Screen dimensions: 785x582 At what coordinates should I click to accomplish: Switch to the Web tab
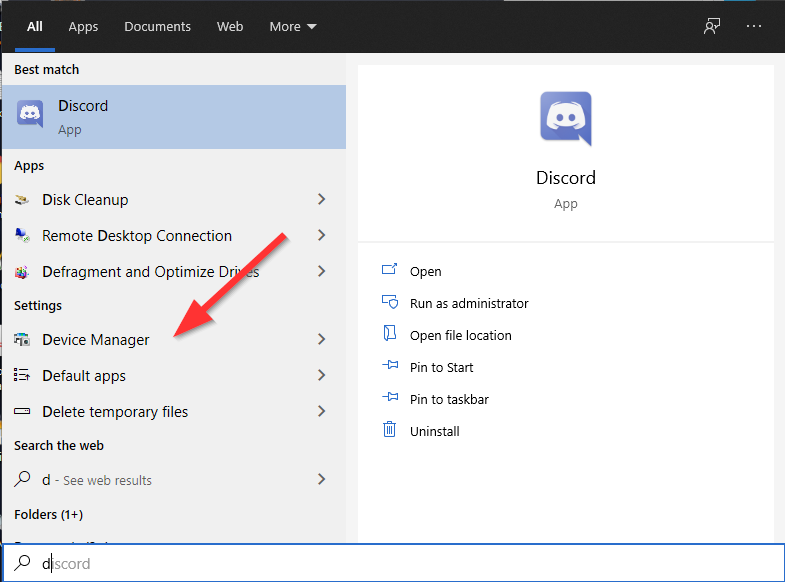point(230,27)
